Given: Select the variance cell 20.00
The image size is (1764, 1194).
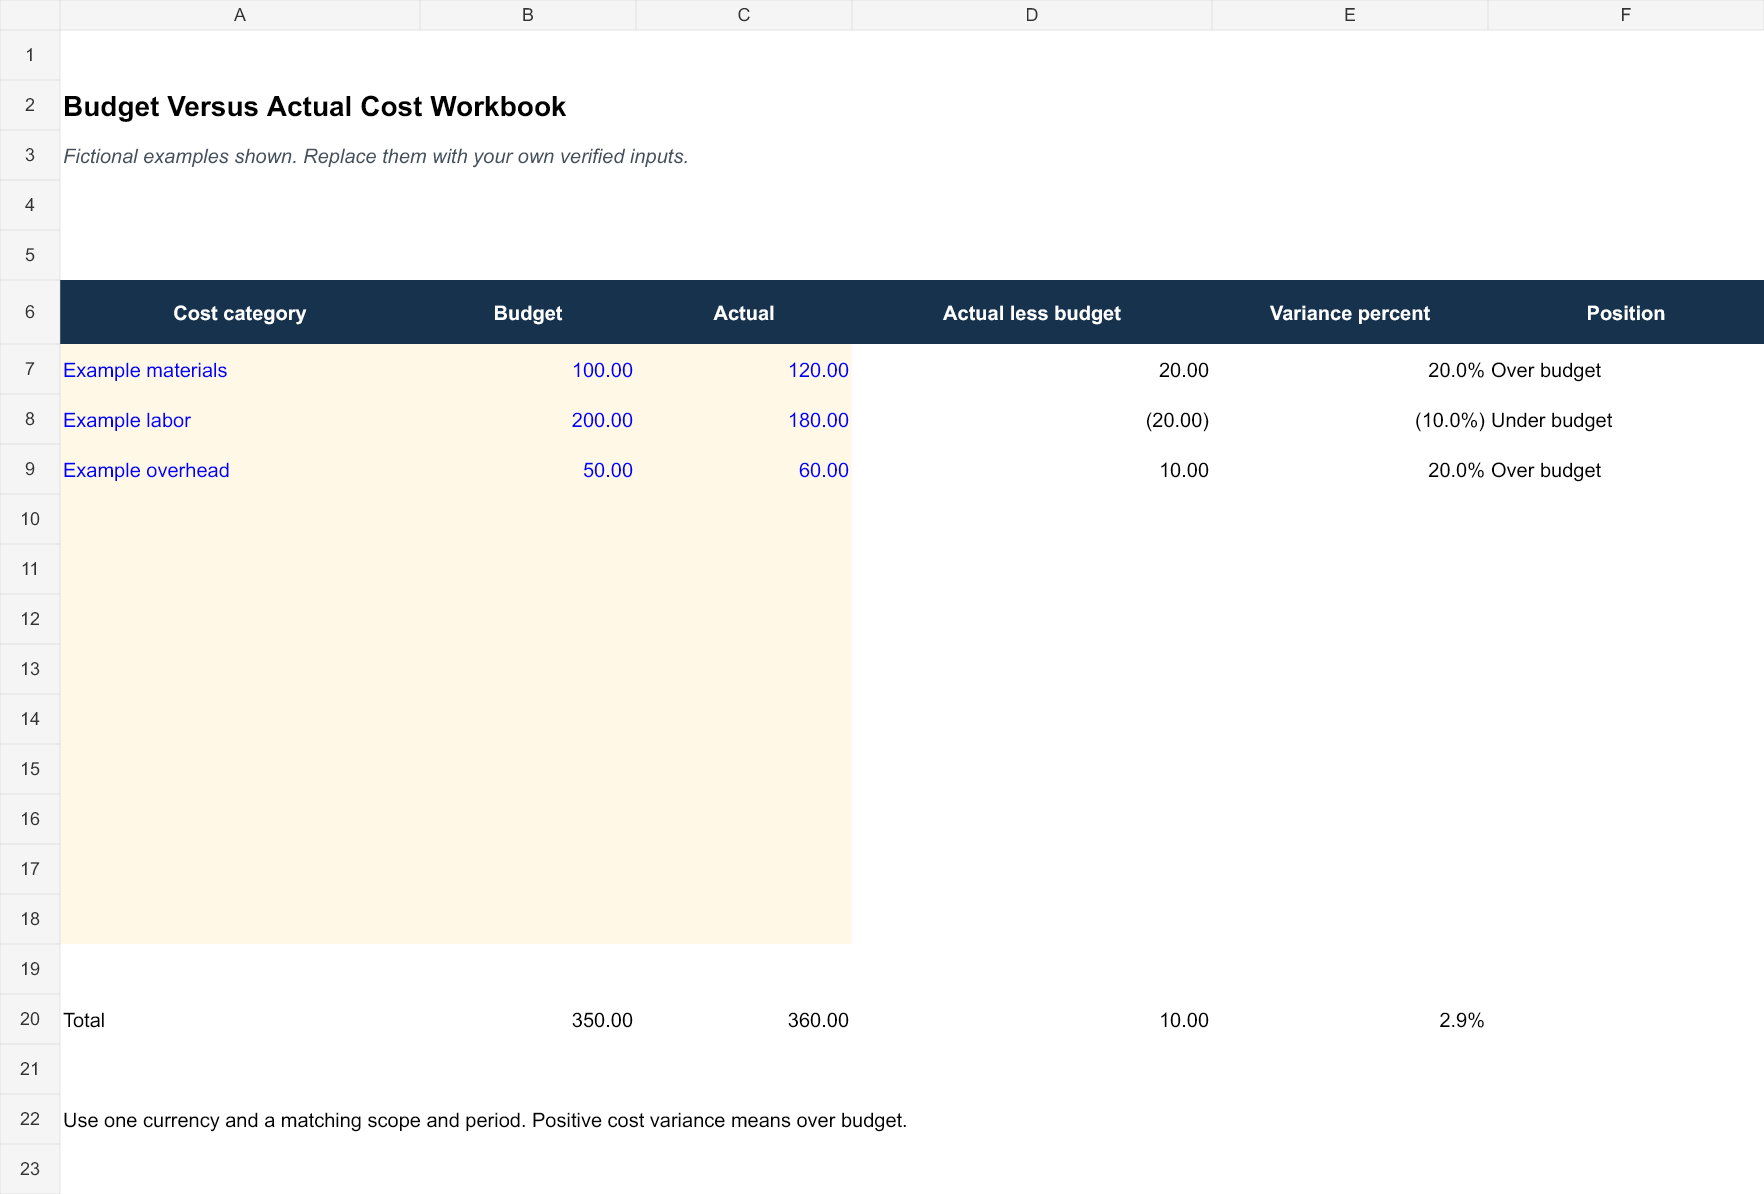Looking at the screenshot, I should tap(1032, 369).
